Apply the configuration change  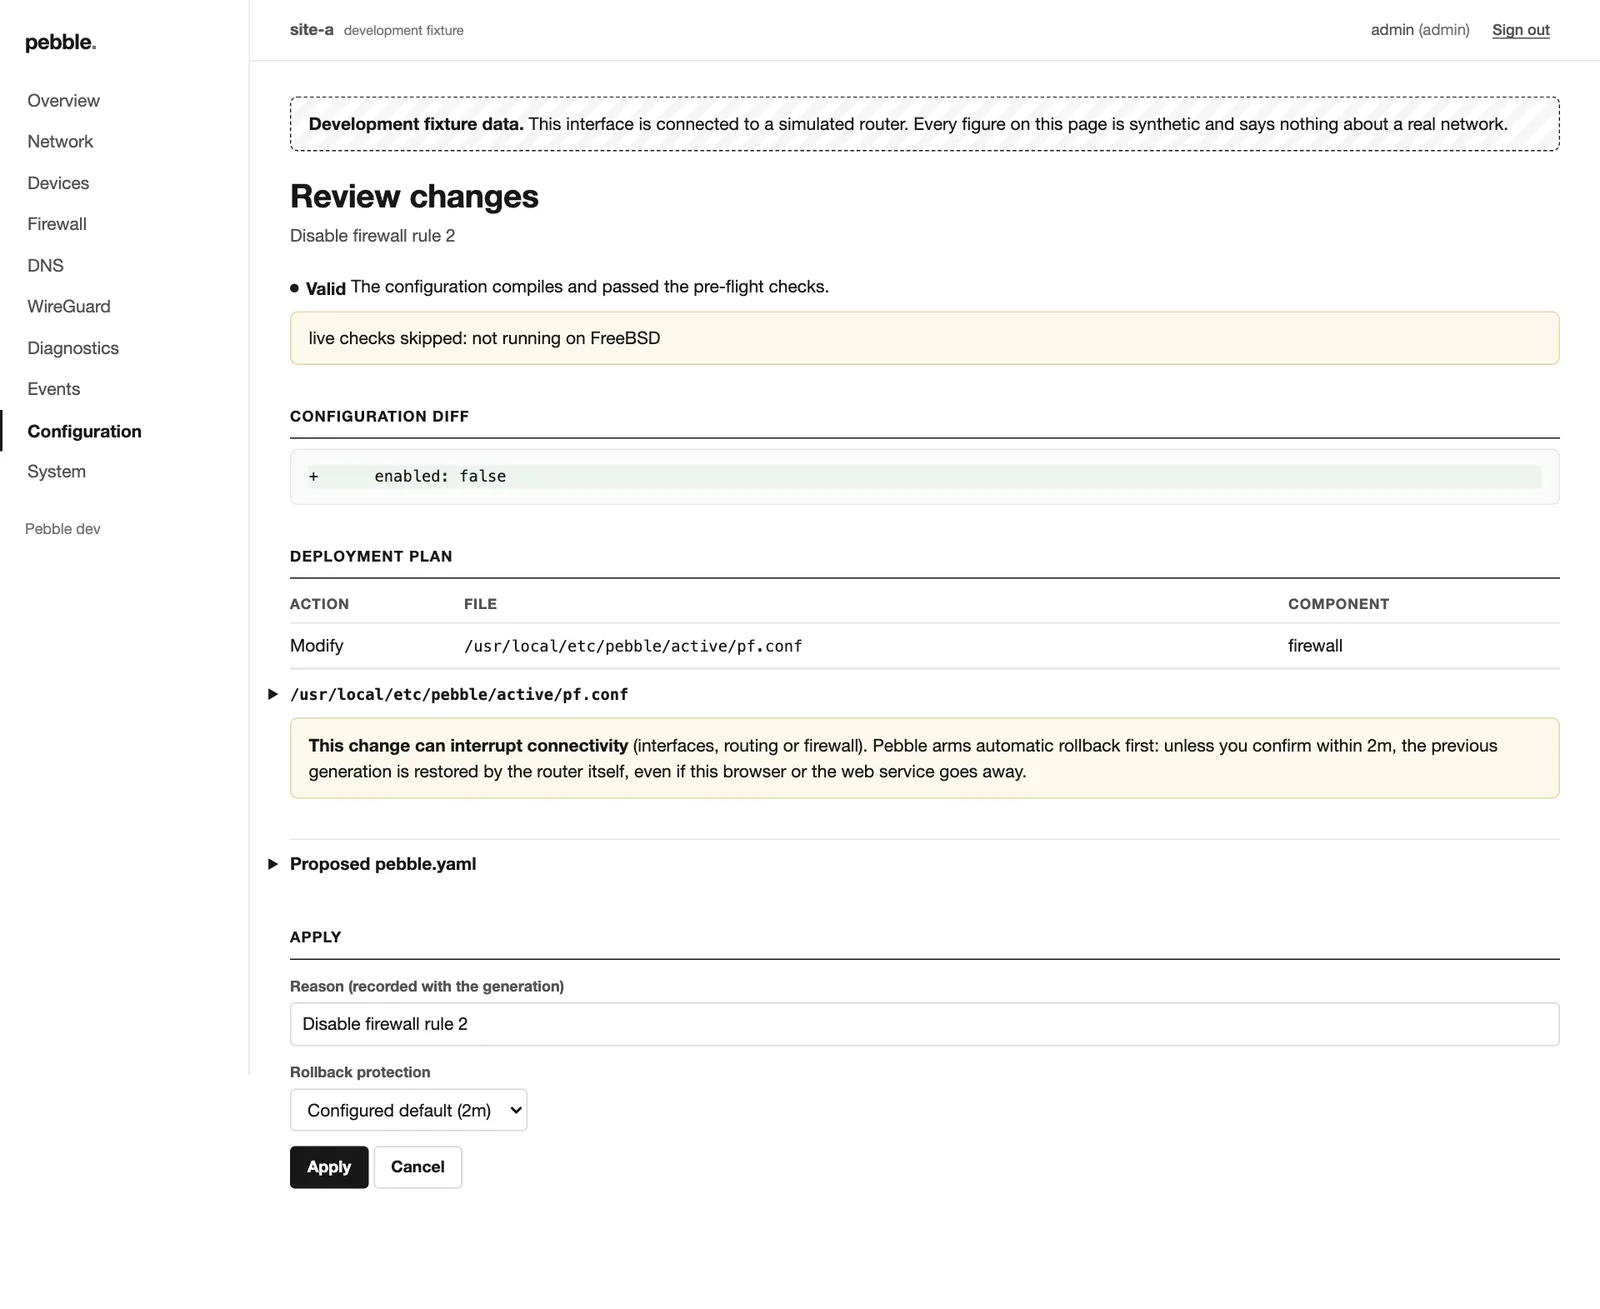point(329,1167)
